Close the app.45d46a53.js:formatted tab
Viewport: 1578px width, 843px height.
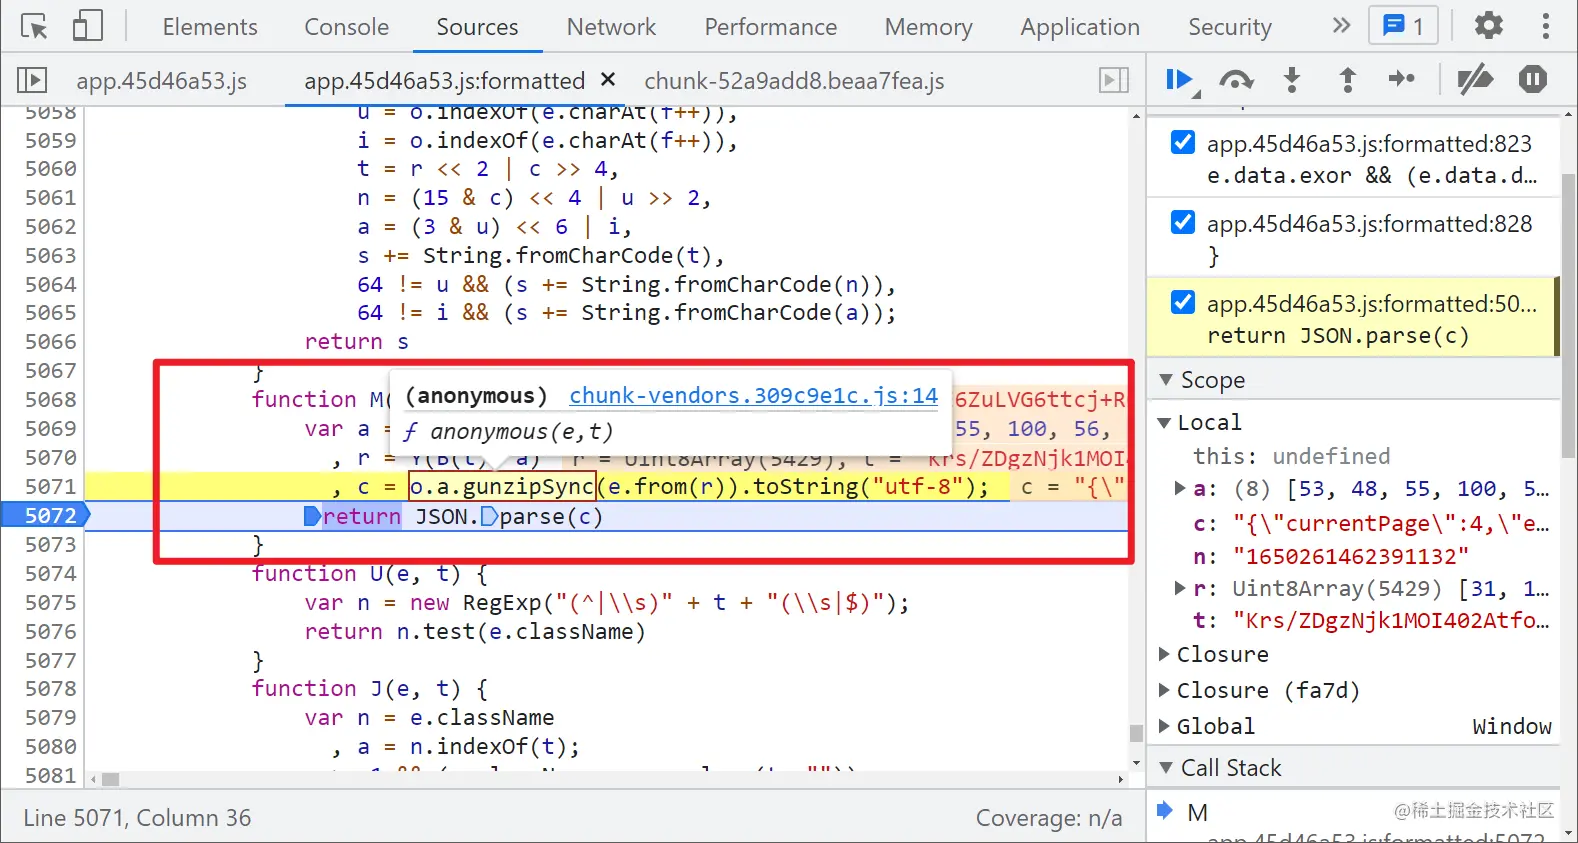[608, 80]
